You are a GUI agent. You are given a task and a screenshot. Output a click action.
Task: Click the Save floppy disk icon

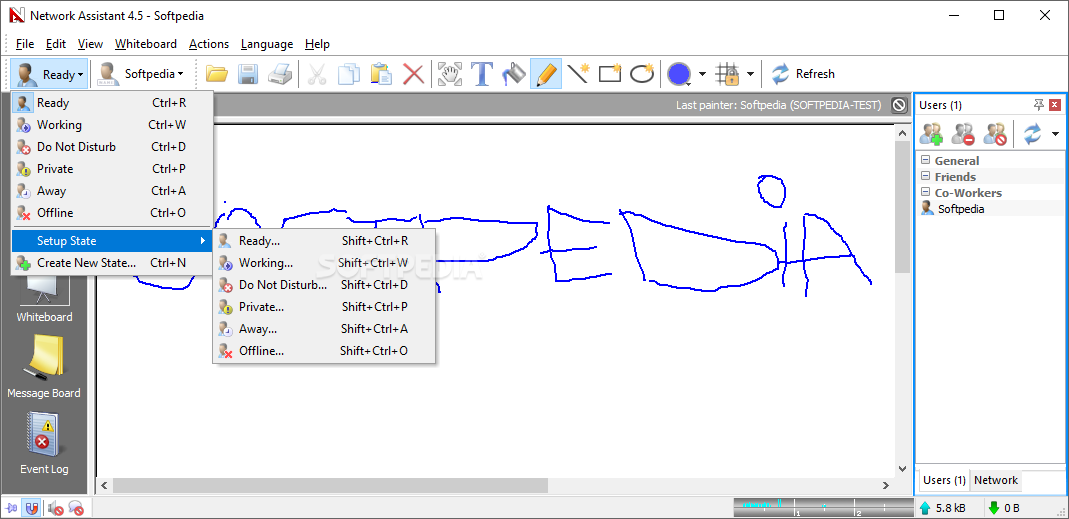[247, 74]
